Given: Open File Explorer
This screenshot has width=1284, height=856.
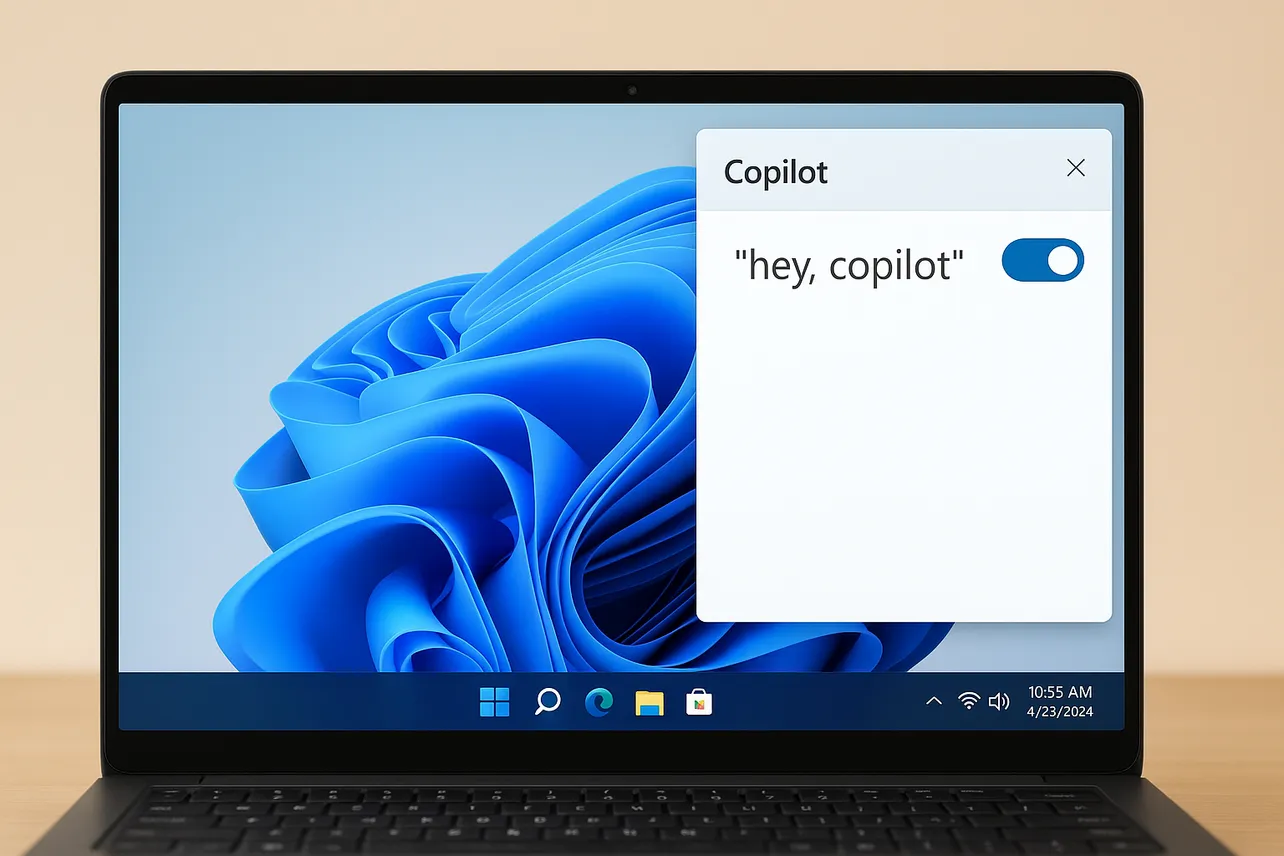Looking at the screenshot, I should coord(649,702).
